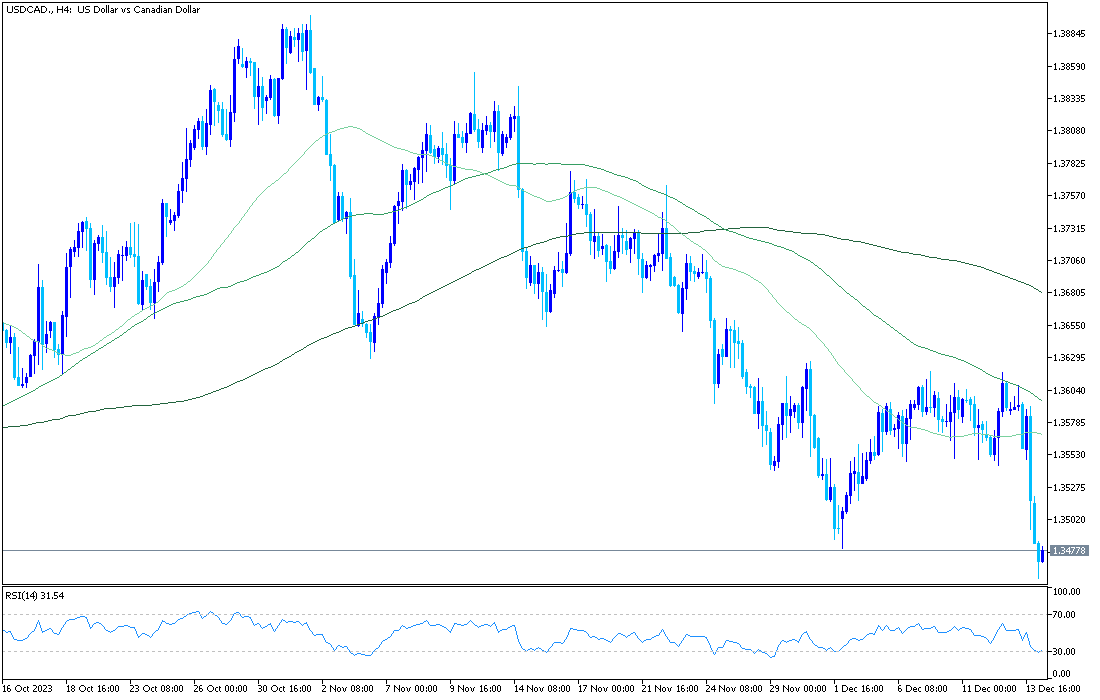Click the 1.37570 price axis label
The image size is (1100, 700).
tap(1070, 196)
